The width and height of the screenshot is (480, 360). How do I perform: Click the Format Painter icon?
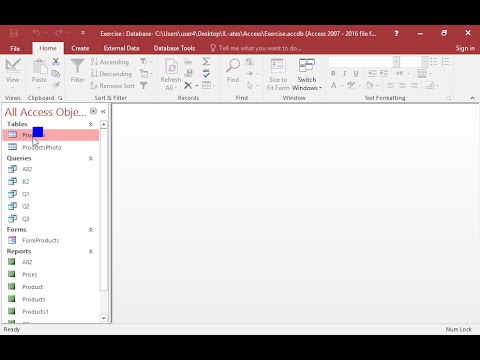56,85
